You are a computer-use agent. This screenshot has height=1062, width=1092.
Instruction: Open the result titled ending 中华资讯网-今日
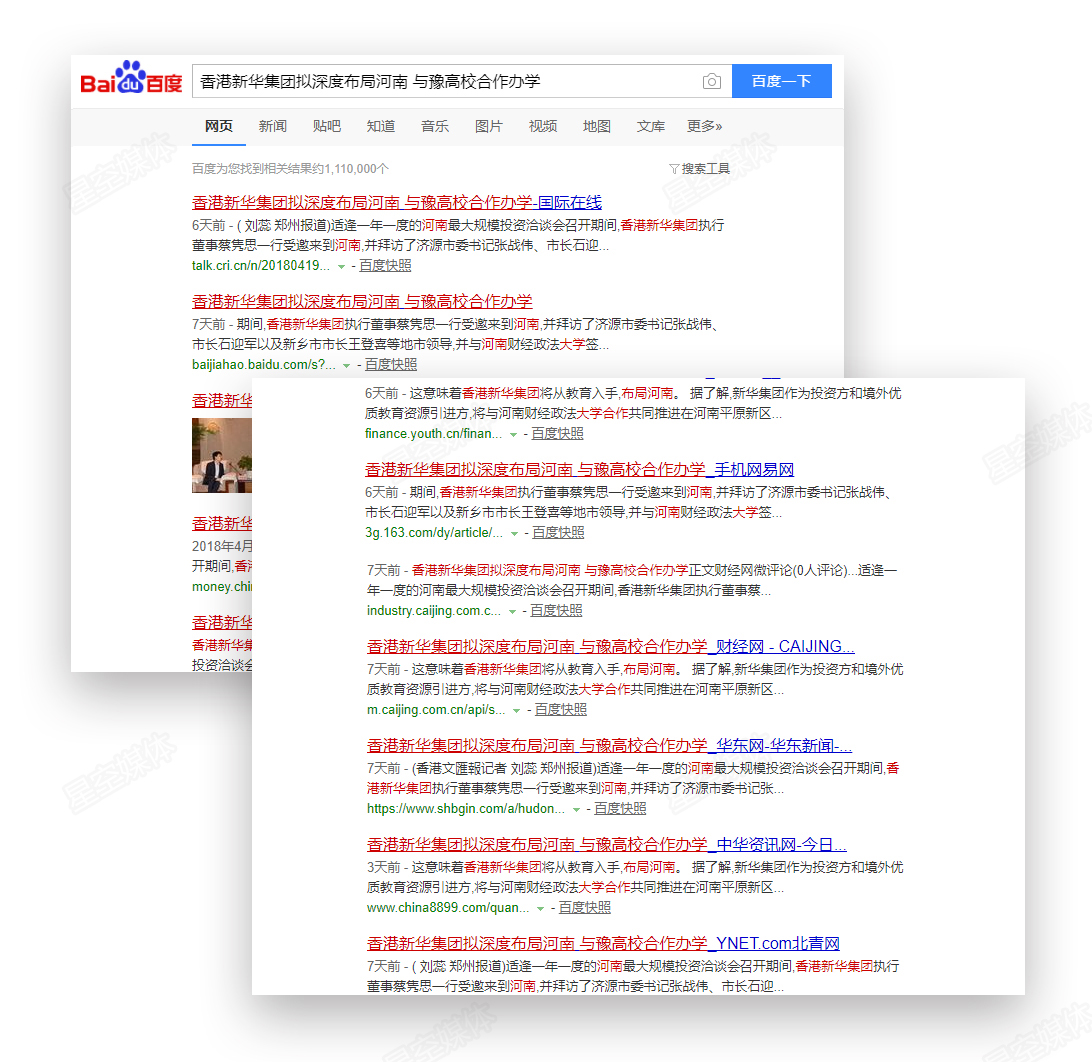(x=607, y=845)
